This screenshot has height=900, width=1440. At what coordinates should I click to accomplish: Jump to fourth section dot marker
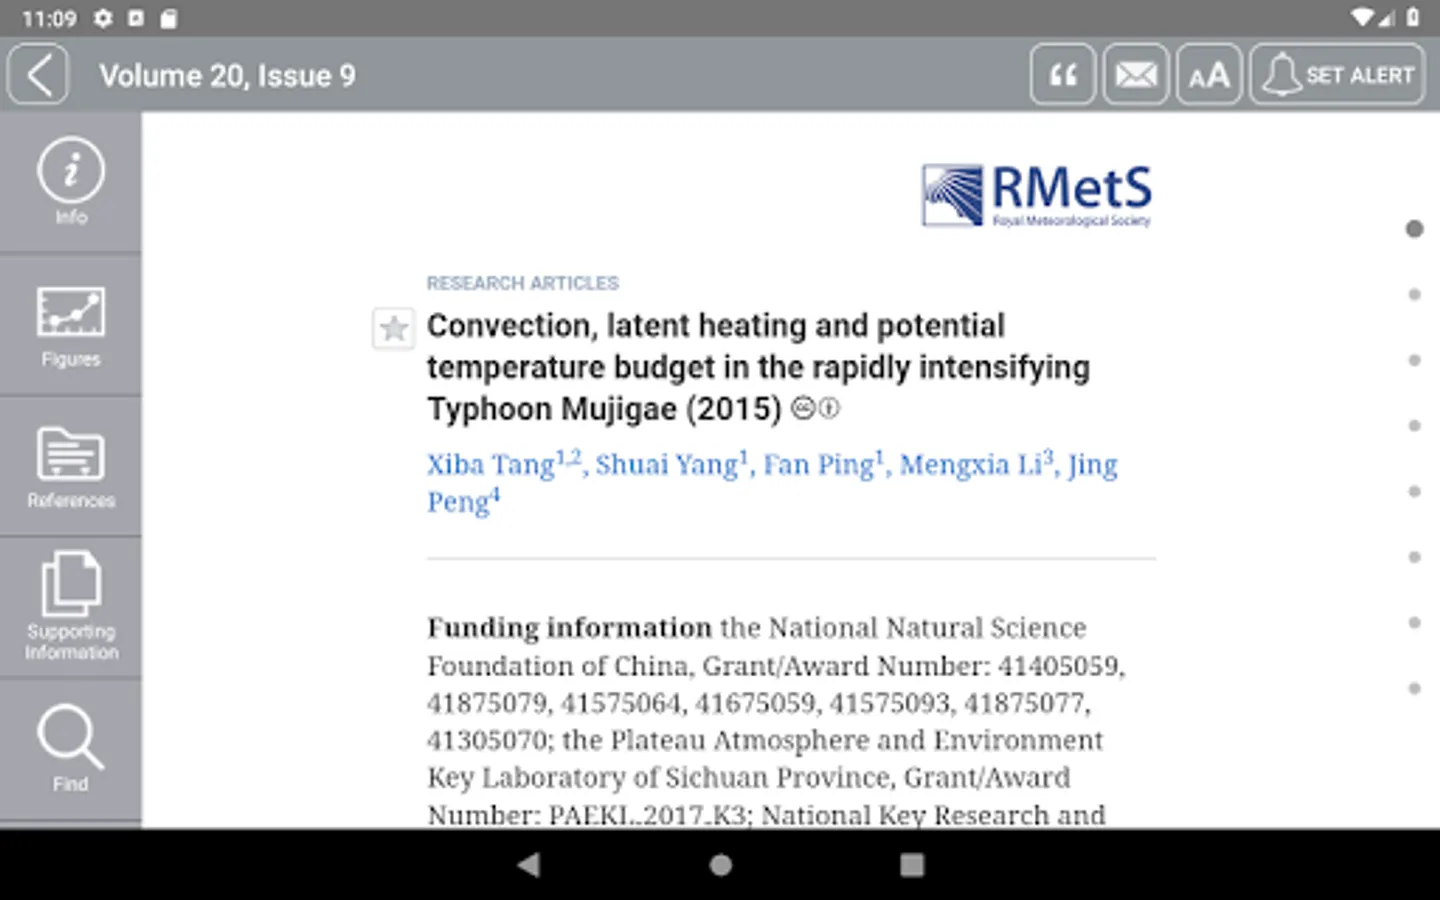coord(1414,426)
